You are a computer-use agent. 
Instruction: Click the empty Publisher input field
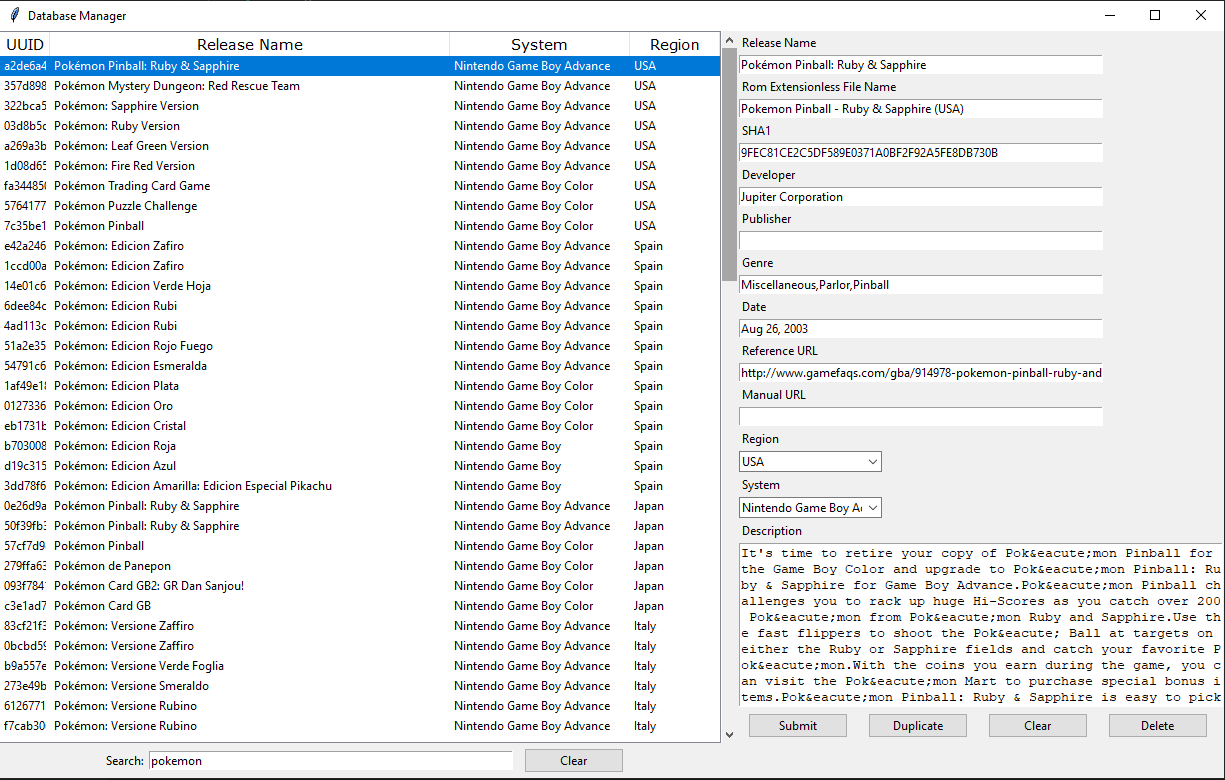tap(920, 241)
